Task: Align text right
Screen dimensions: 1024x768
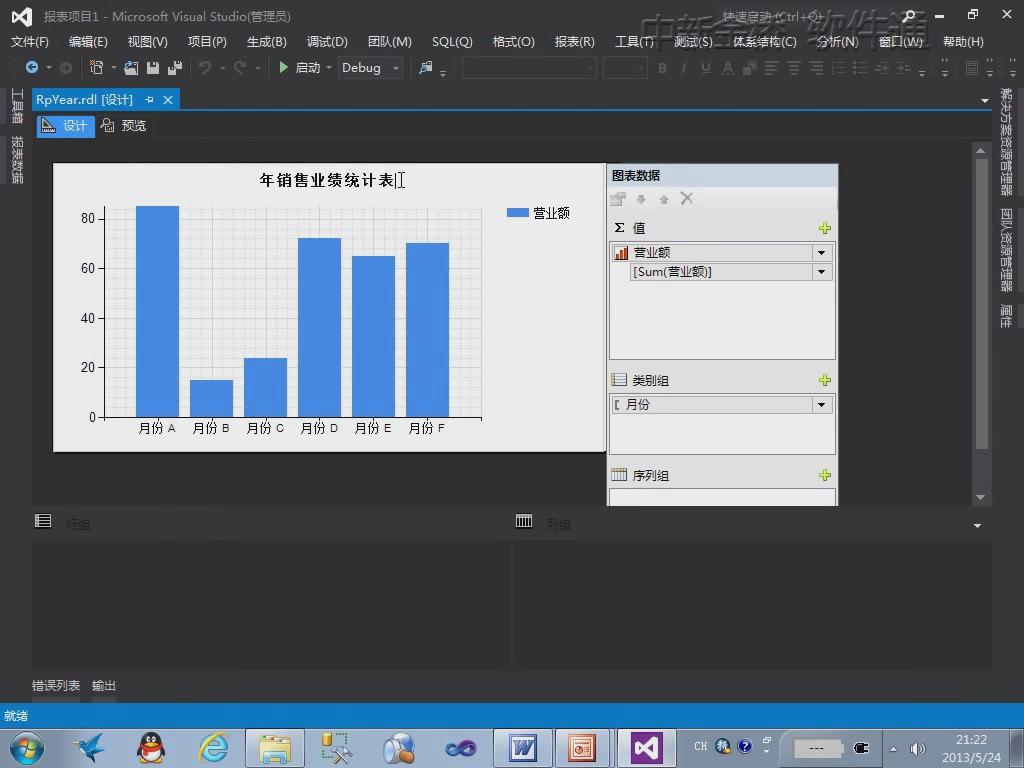Action: [x=816, y=68]
